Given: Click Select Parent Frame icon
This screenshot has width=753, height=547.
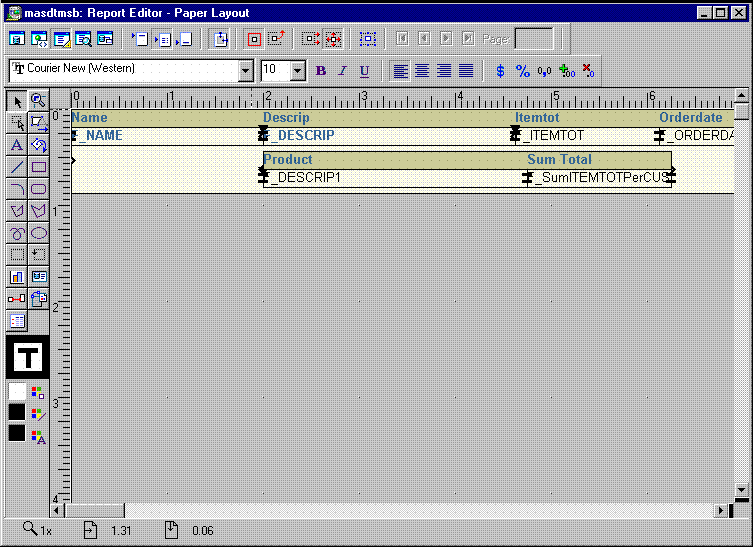Looking at the screenshot, I should pos(368,39).
